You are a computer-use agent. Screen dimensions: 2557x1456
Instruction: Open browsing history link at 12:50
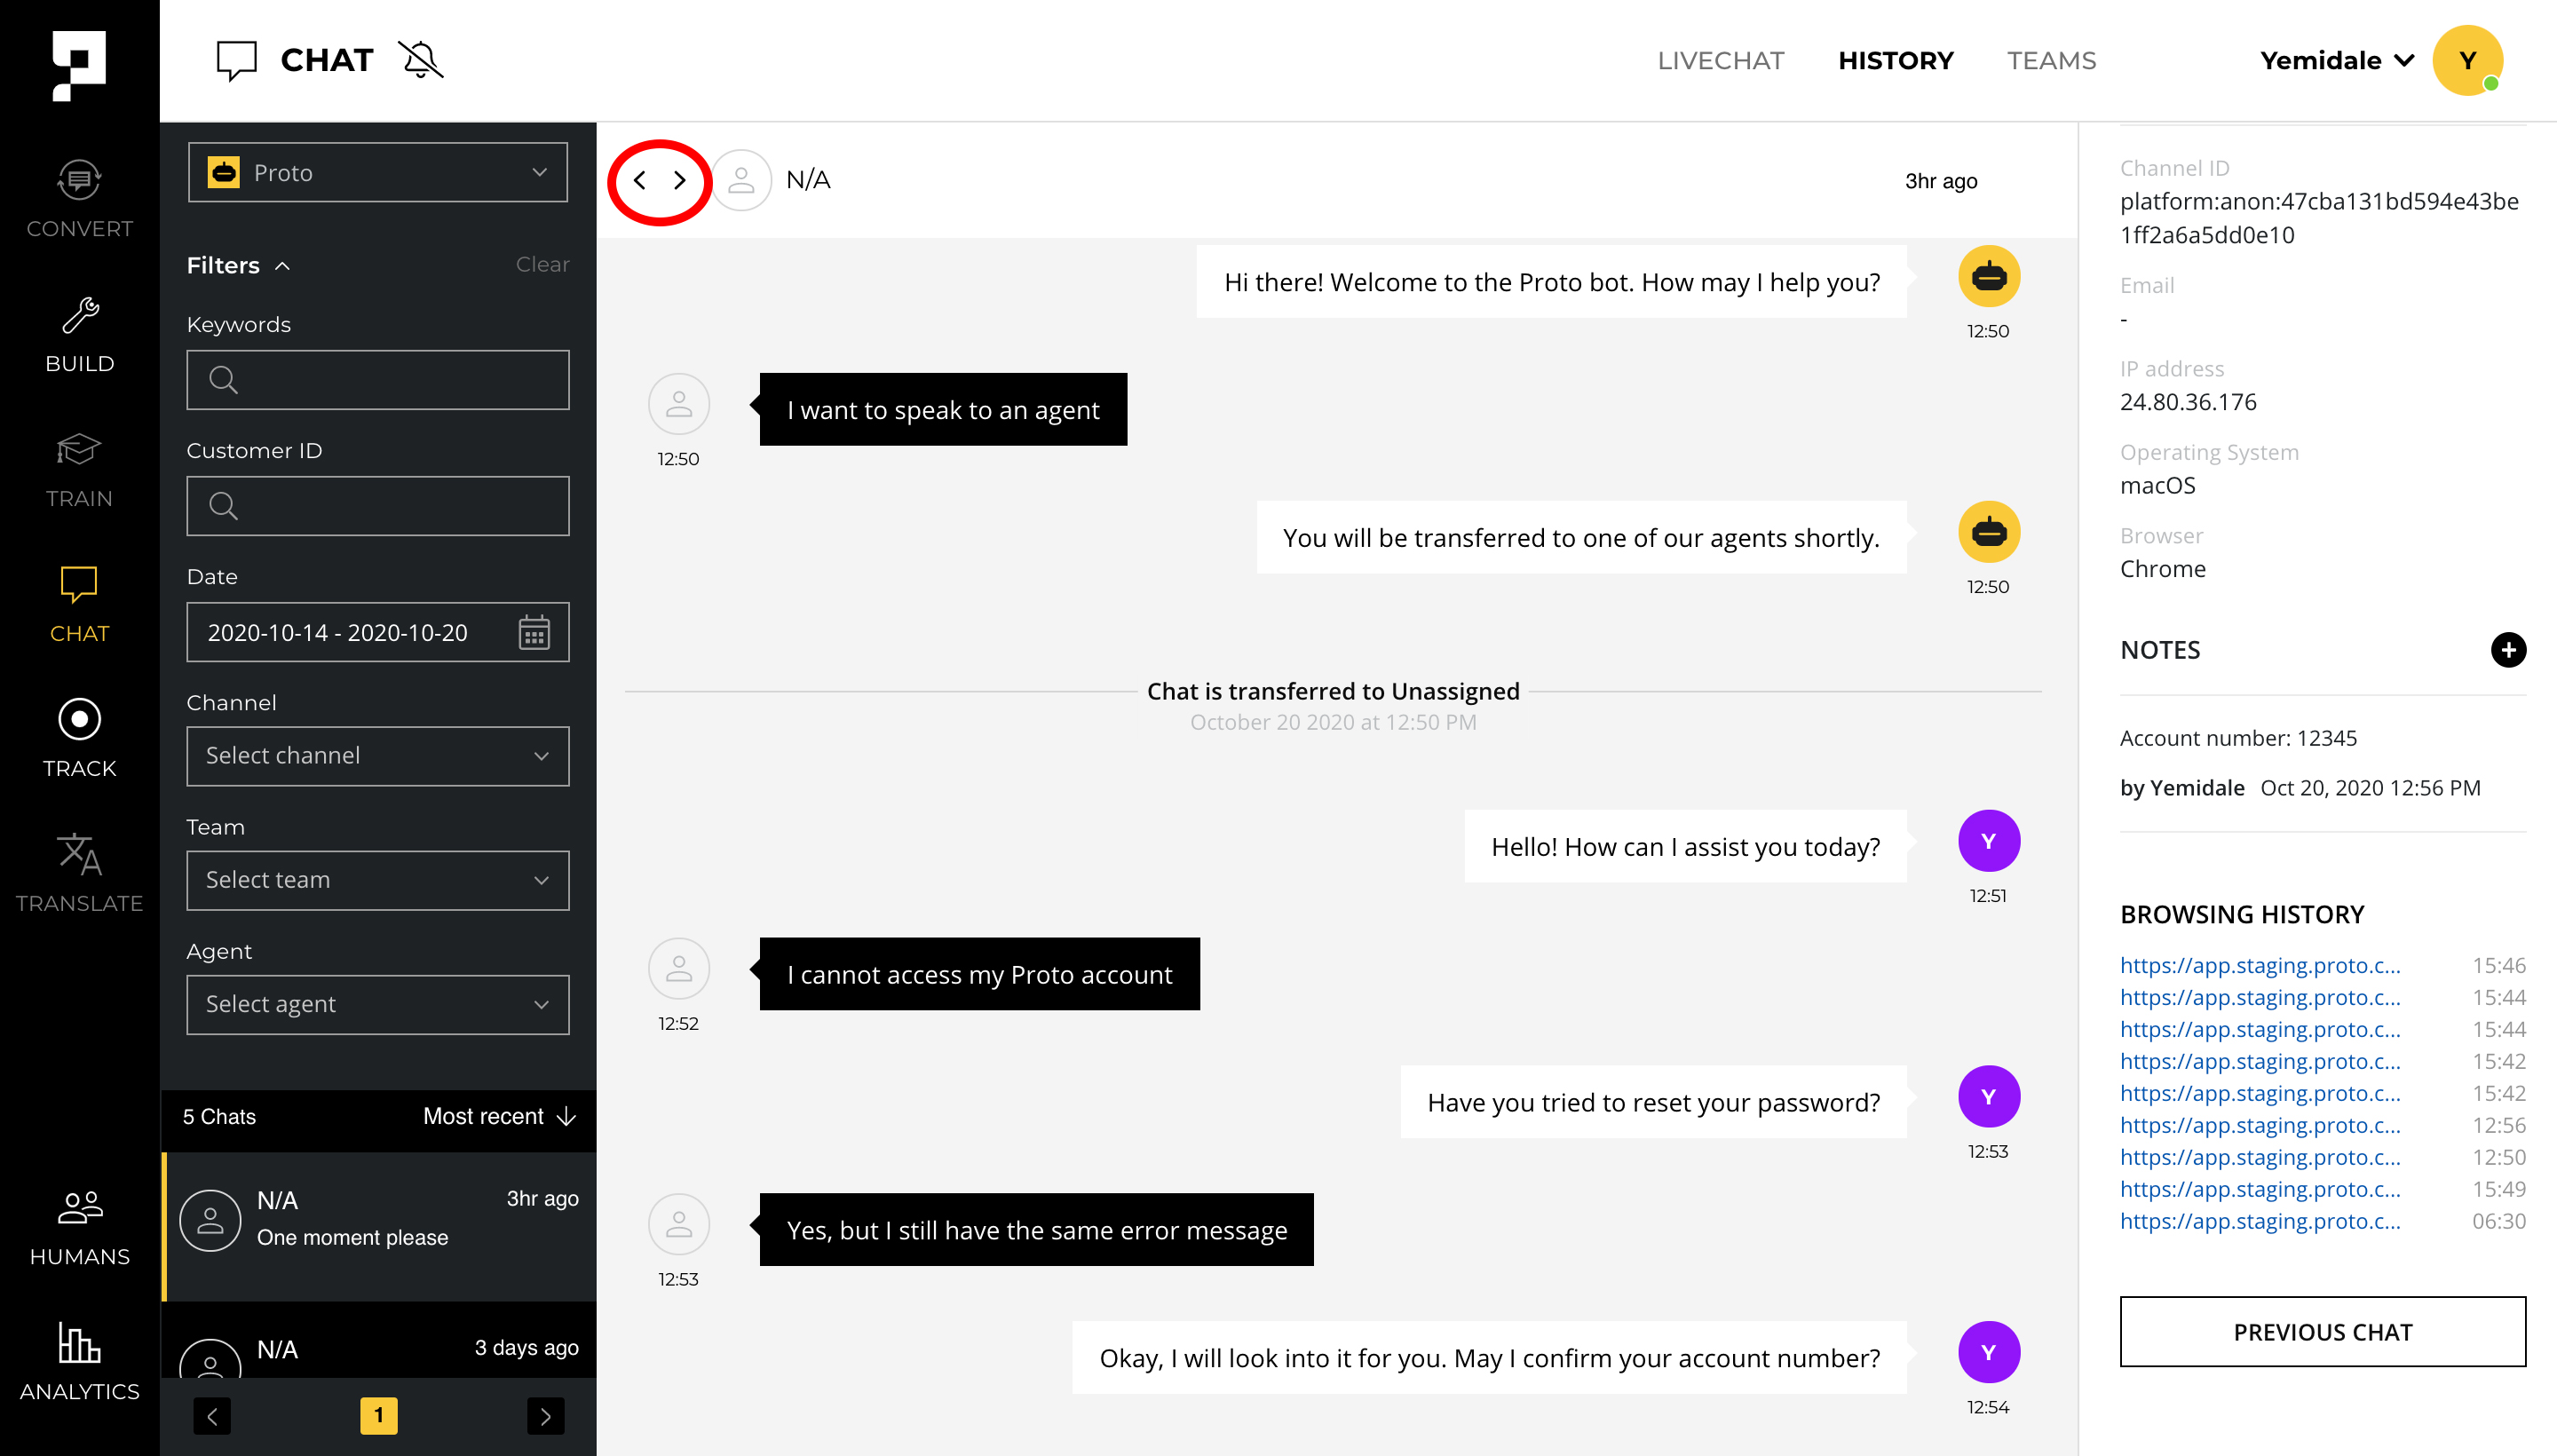click(x=2260, y=1157)
